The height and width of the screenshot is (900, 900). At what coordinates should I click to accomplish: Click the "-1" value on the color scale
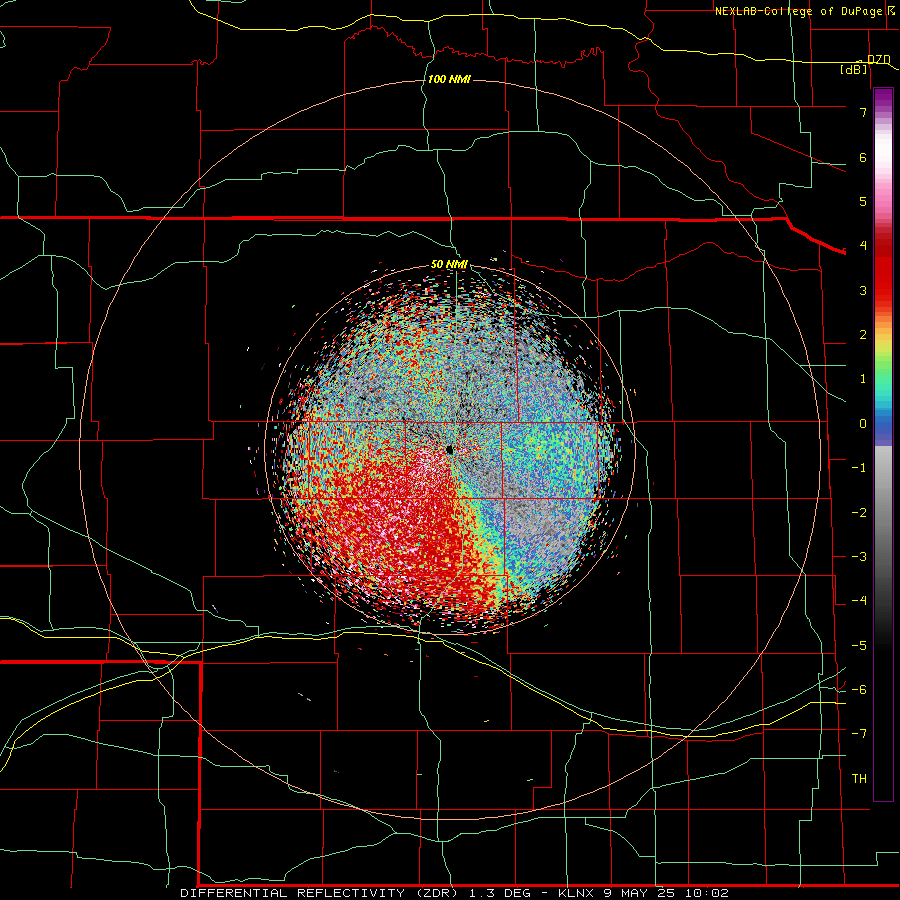[x=859, y=468]
